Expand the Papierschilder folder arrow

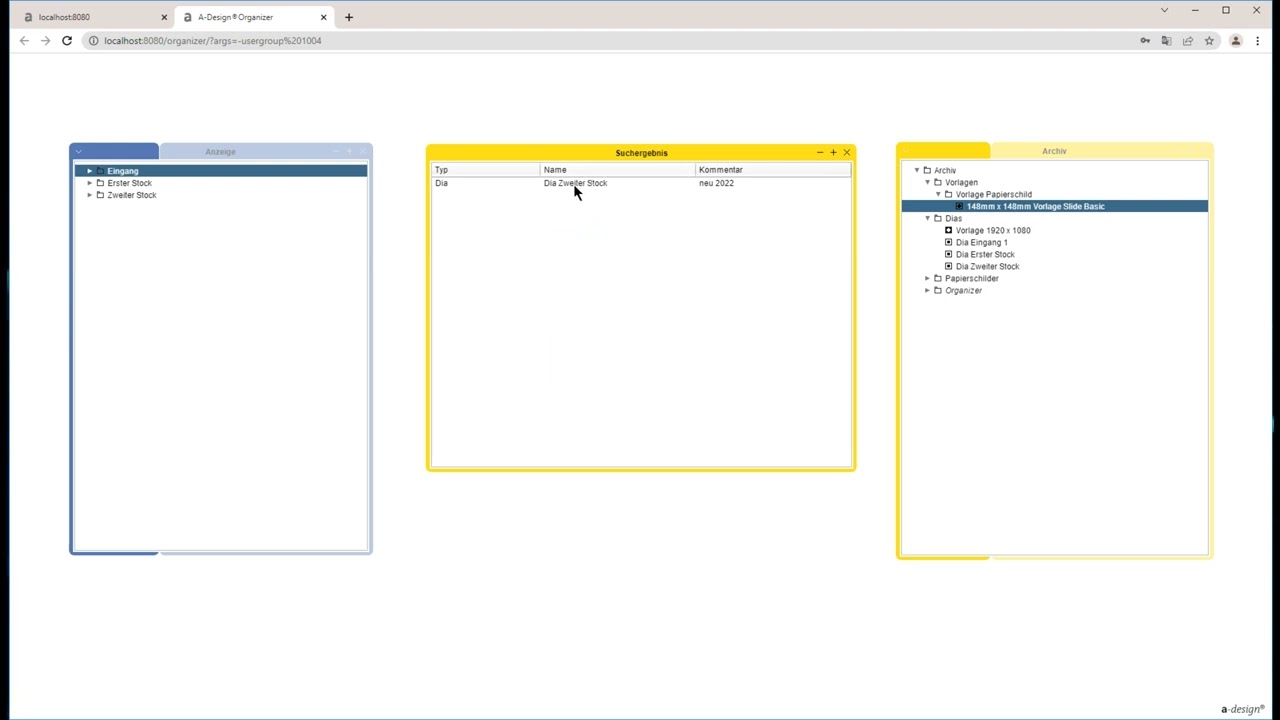pos(928,278)
